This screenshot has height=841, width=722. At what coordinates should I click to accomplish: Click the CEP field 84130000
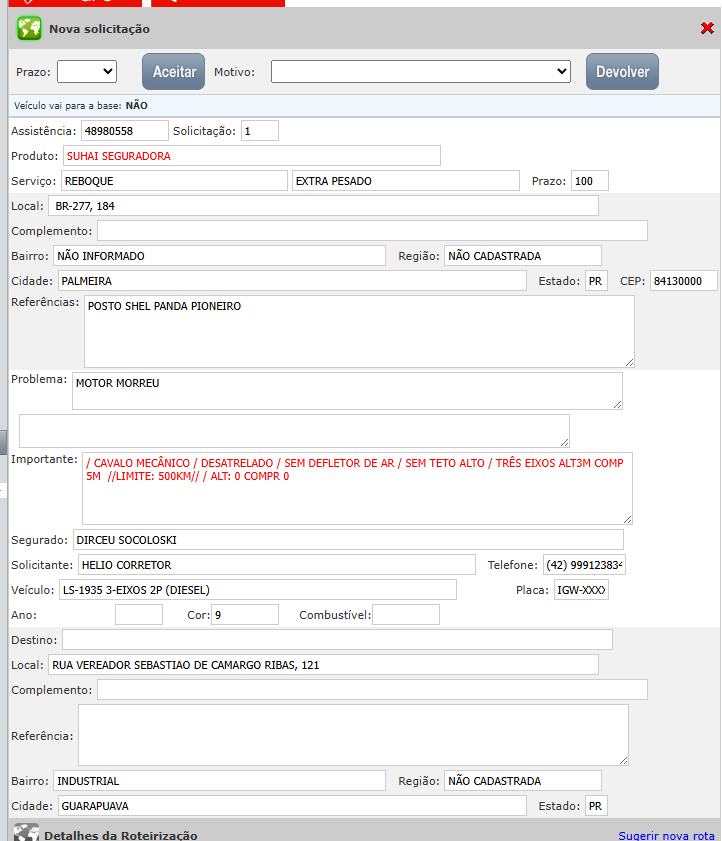click(x=683, y=281)
